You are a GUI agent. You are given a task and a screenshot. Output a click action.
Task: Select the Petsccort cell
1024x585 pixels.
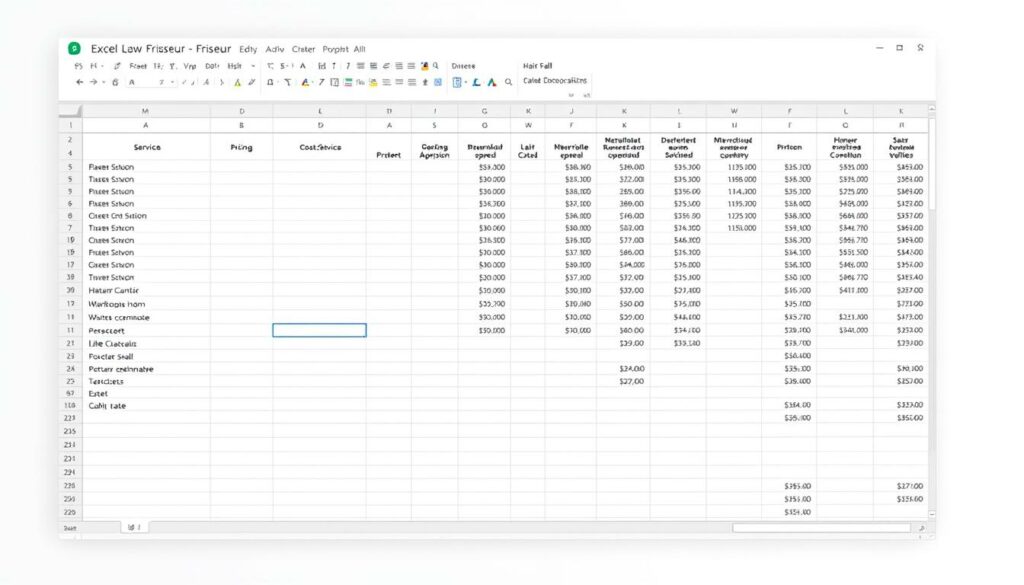tap(146, 330)
